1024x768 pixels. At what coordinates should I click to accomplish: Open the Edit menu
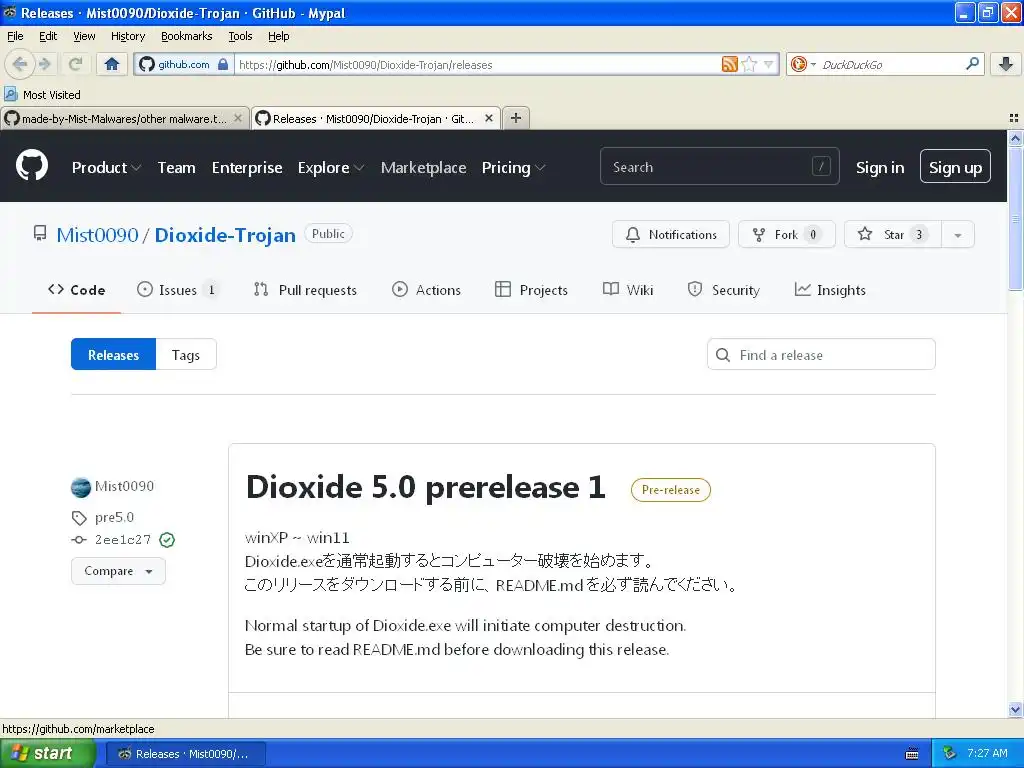[x=48, y=36]
